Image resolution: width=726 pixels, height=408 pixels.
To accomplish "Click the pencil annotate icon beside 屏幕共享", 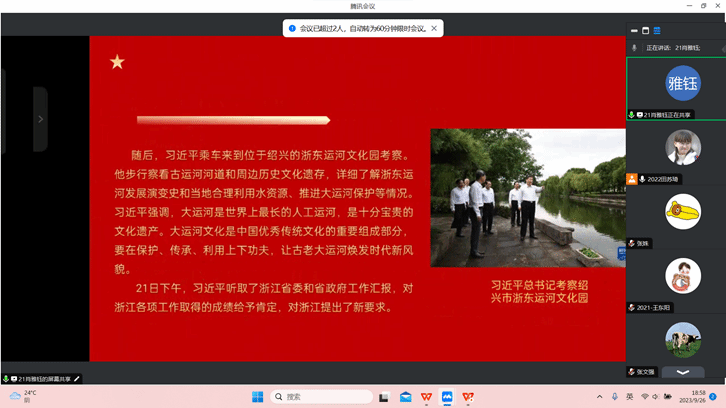I will (77, 379).
